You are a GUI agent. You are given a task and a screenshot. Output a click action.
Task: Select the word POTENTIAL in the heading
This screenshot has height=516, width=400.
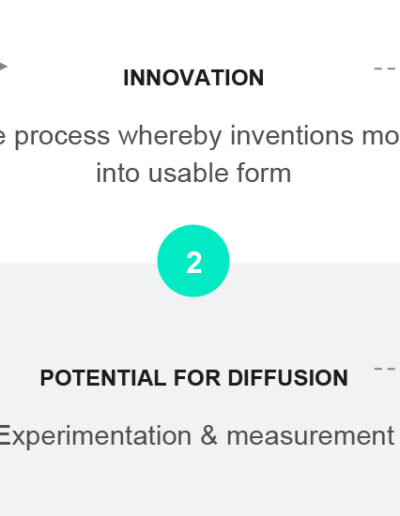[x=103, y=378]
